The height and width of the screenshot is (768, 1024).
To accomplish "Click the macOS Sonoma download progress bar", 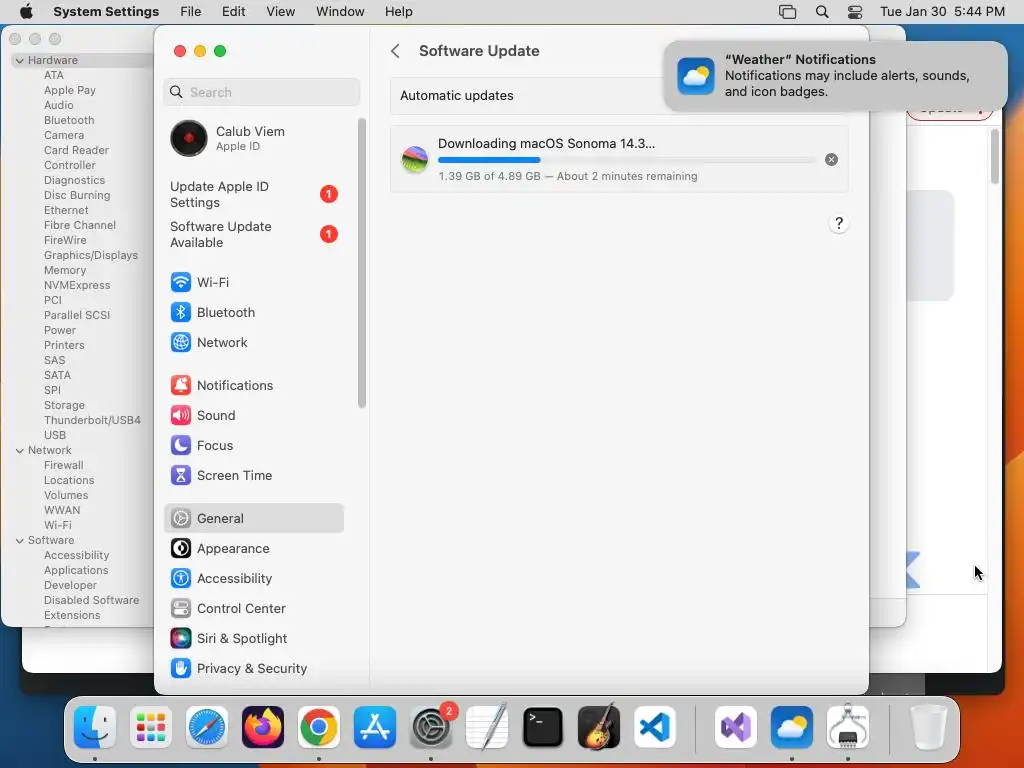I will (x=626, y=160).
